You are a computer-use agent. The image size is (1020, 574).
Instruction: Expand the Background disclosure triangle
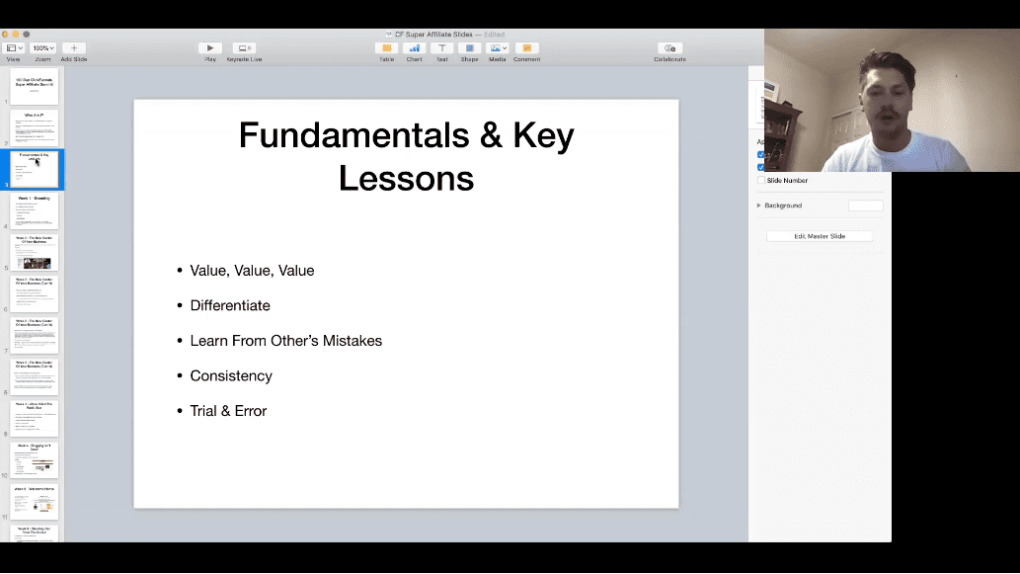(x=758, y=206)
